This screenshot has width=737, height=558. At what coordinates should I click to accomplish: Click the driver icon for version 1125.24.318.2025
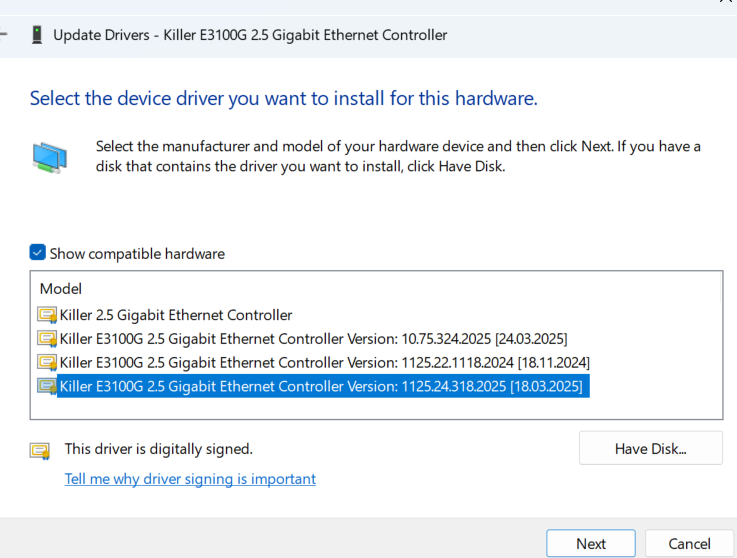pyautogui.click(x=47, y=386)
